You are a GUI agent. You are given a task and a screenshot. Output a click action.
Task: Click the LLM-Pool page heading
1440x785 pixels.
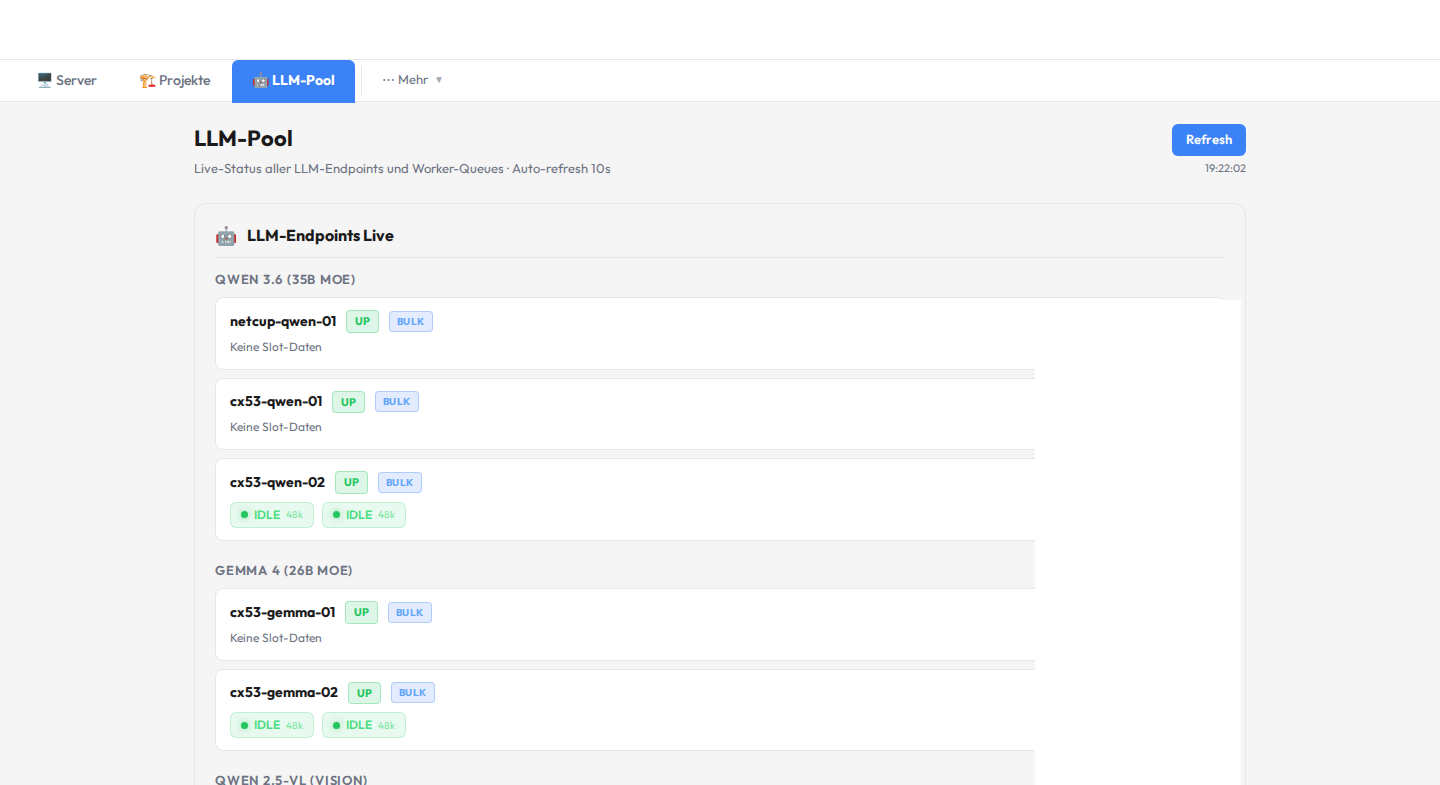tap(243, 139)
